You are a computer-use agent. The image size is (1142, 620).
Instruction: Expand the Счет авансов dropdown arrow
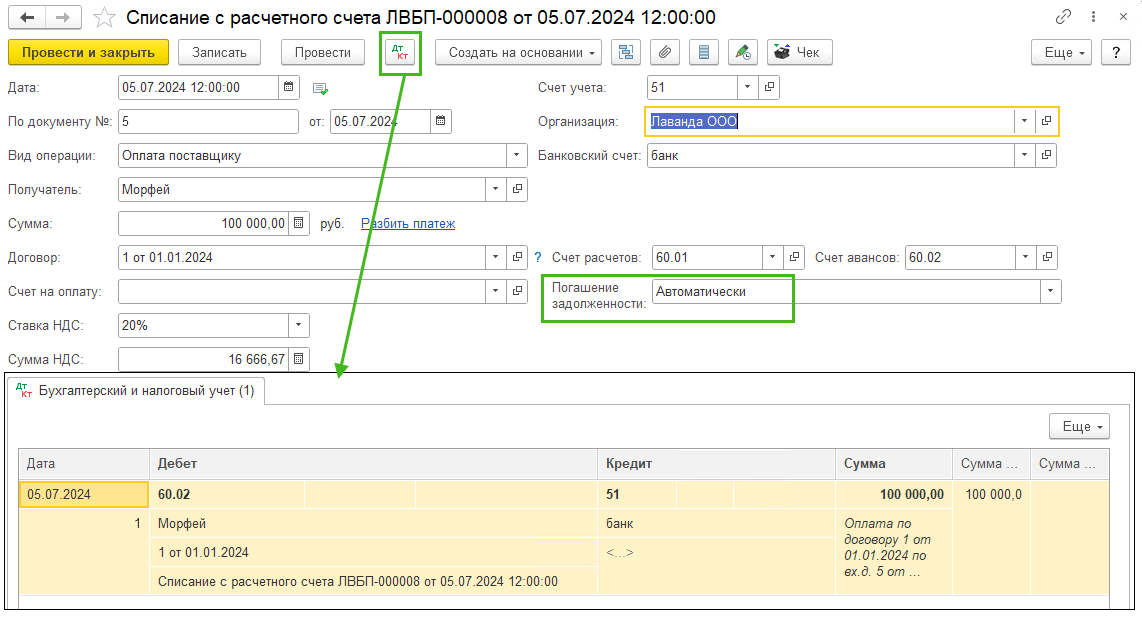(x=1025, y=256)
